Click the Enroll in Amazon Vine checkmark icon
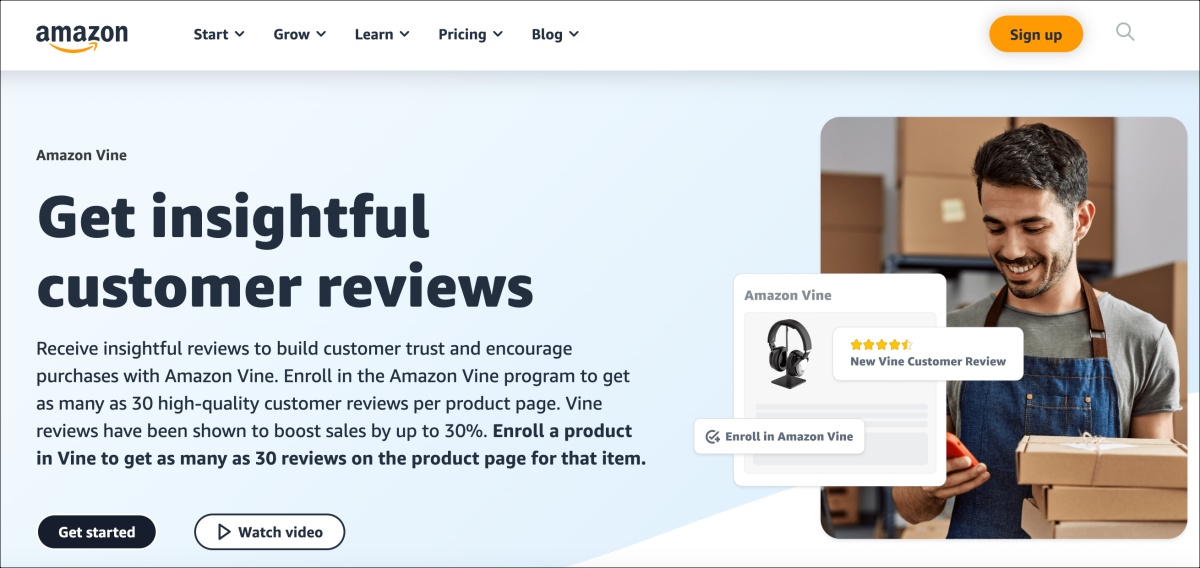The height and width of the screenshot is (568, 1200). (x=713, y=437)
